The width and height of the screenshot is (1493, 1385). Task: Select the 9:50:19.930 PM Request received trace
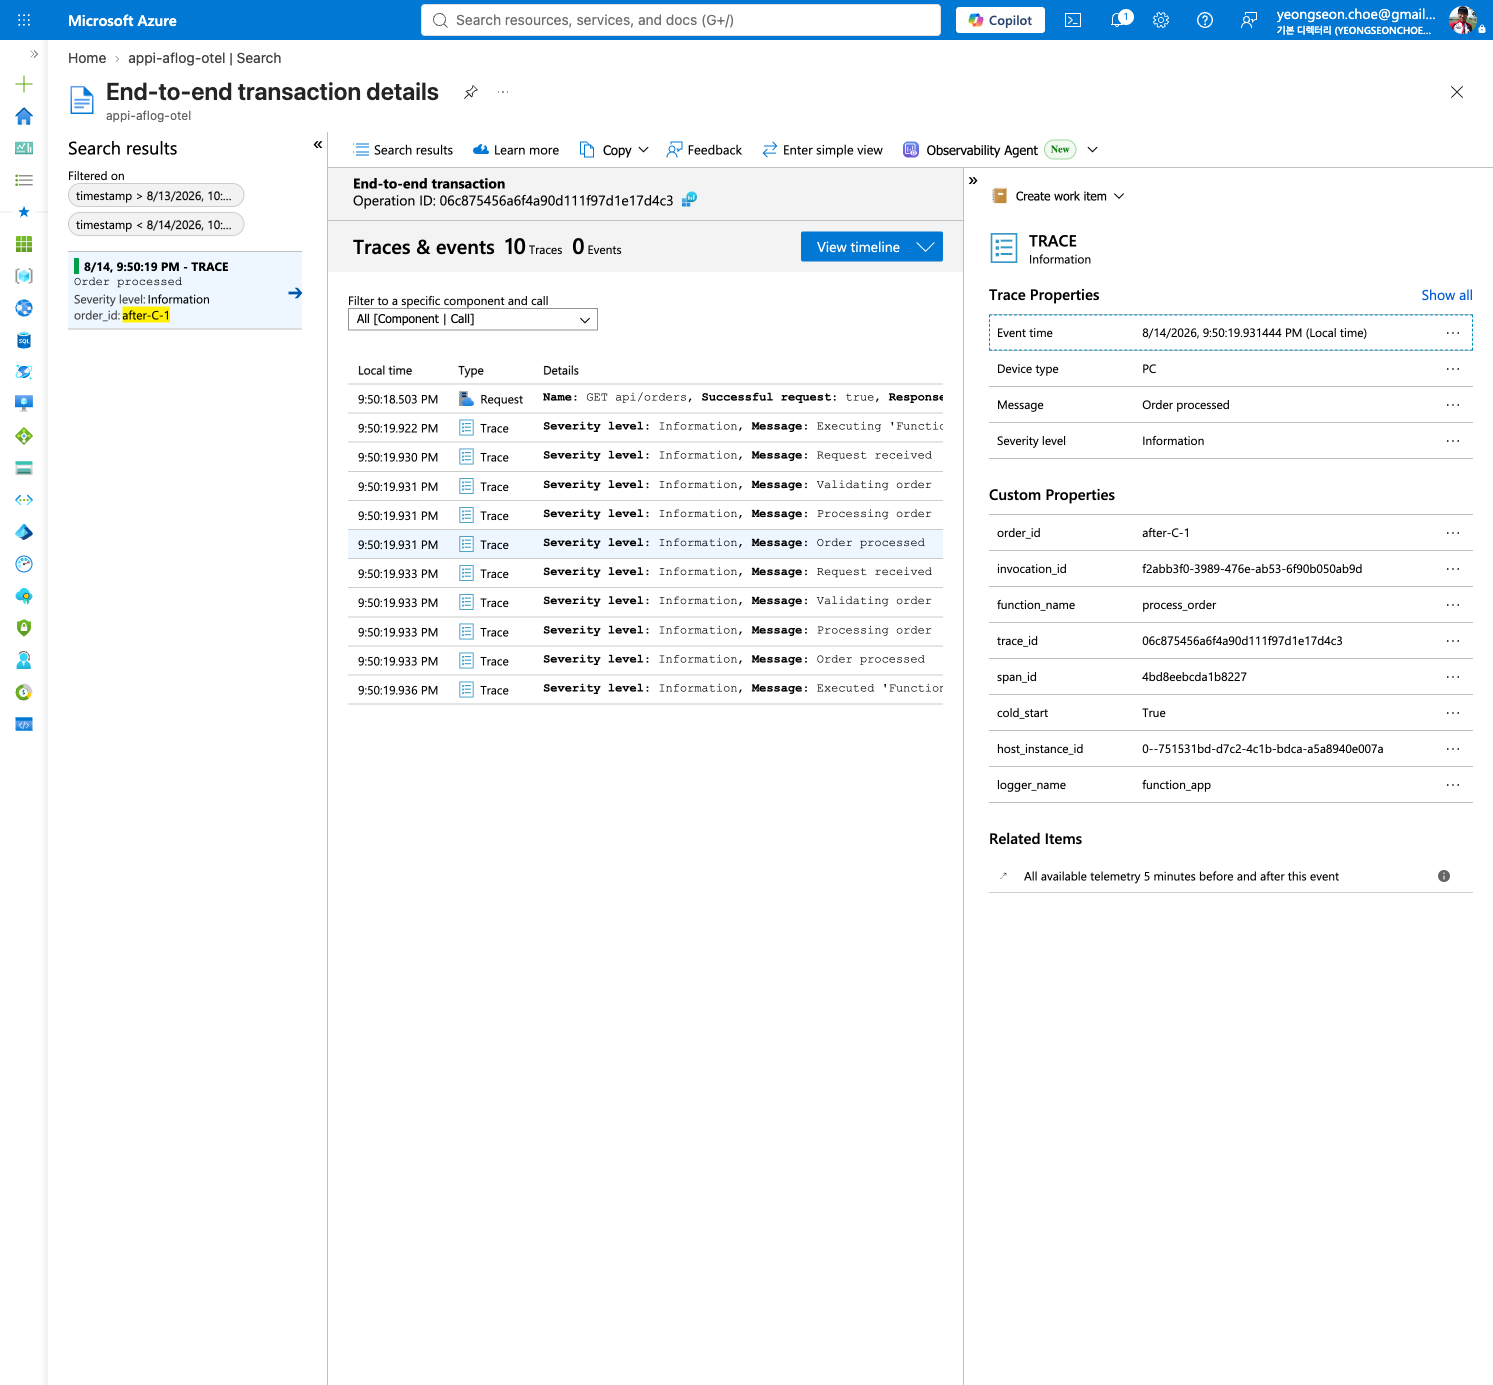(645, 457)
